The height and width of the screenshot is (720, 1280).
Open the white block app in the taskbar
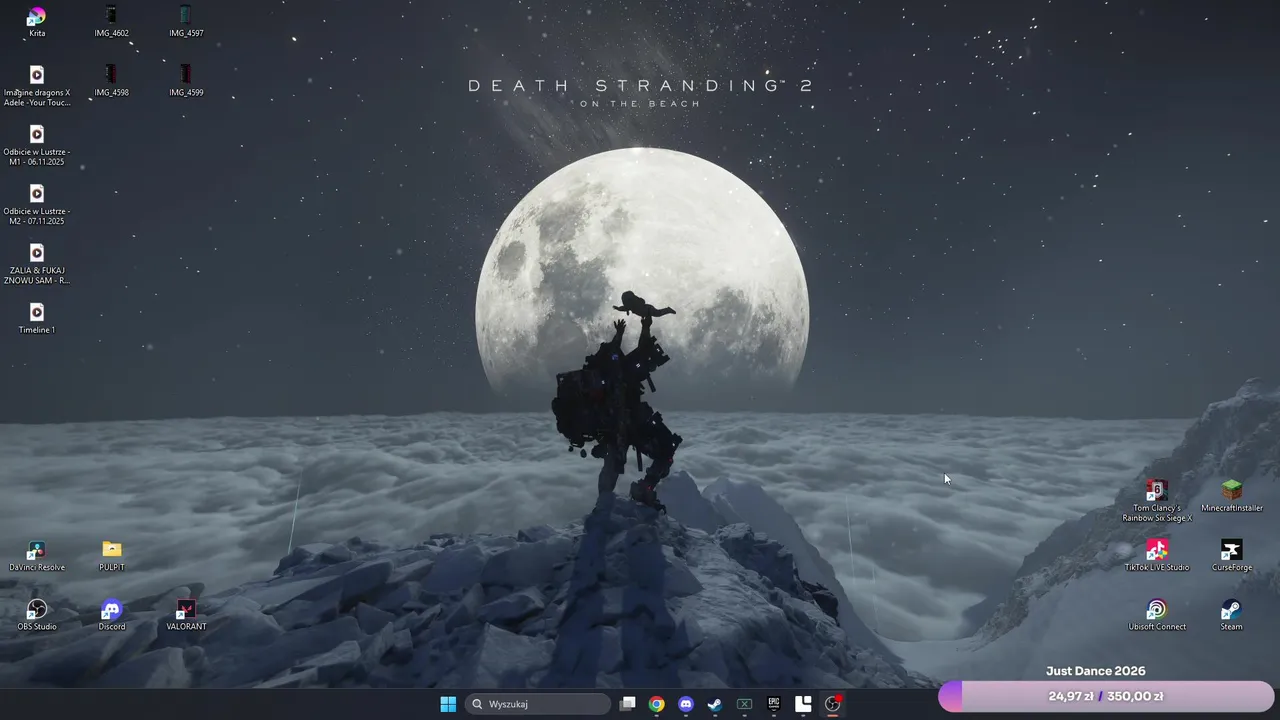803,704
